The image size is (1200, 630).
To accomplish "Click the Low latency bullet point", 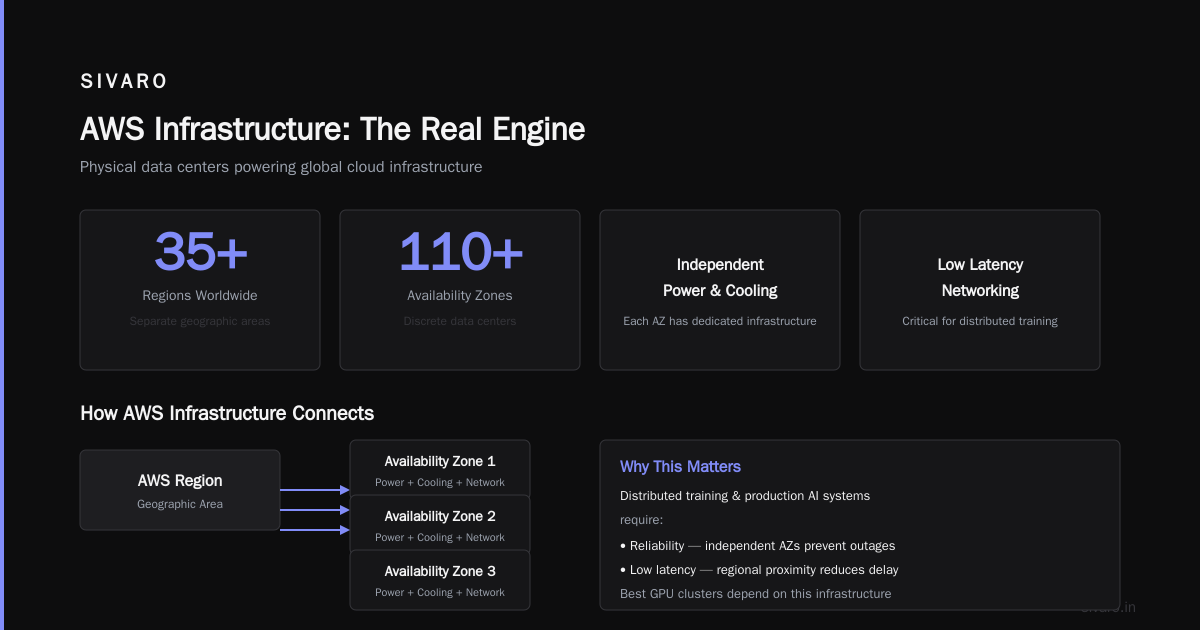I will tap(759, 570).
